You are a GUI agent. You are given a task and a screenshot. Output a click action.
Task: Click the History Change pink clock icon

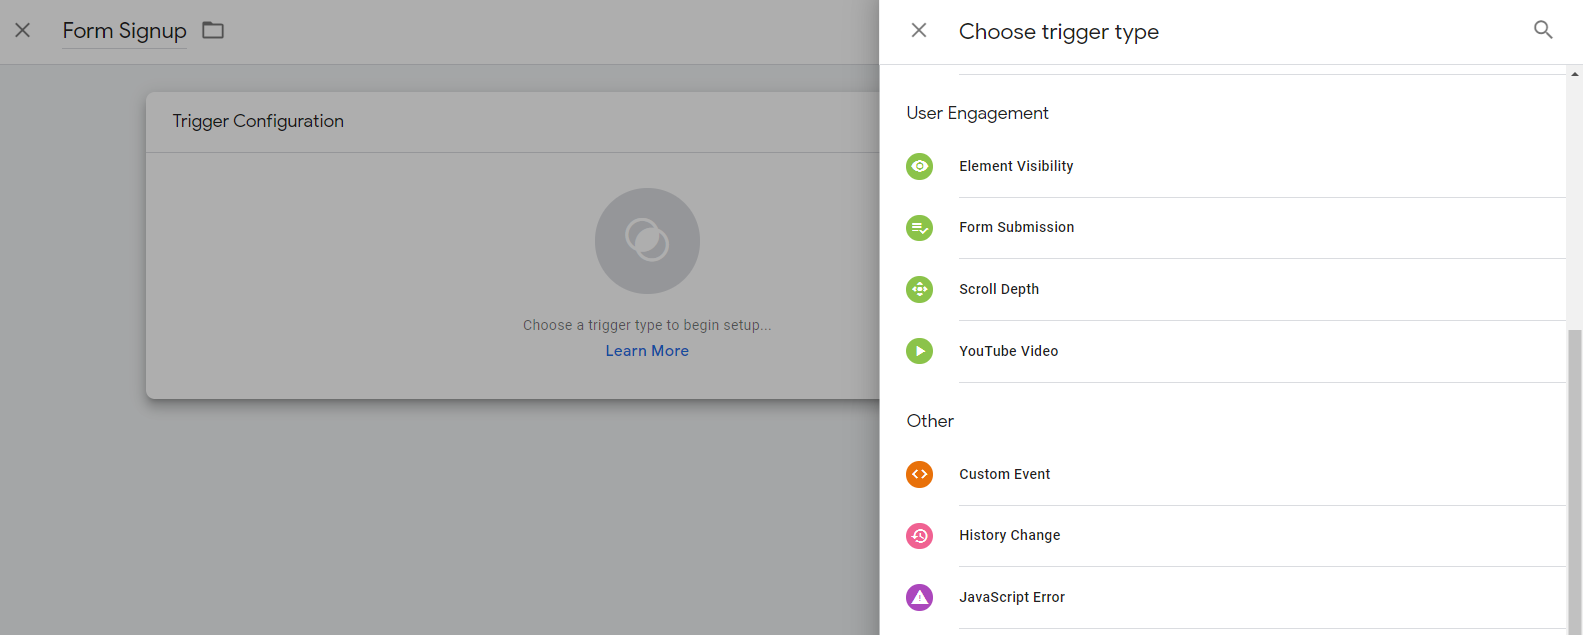tap(919, 536)
